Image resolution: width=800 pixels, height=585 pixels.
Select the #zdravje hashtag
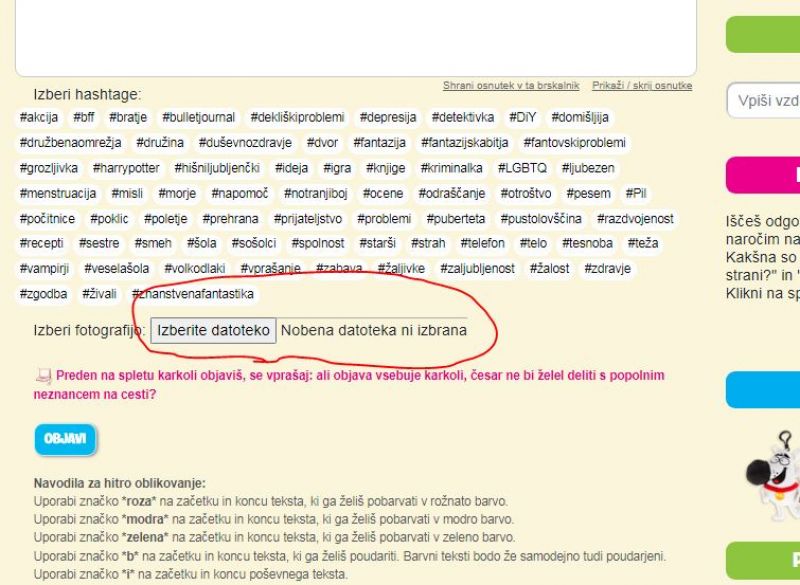[608, 269]
